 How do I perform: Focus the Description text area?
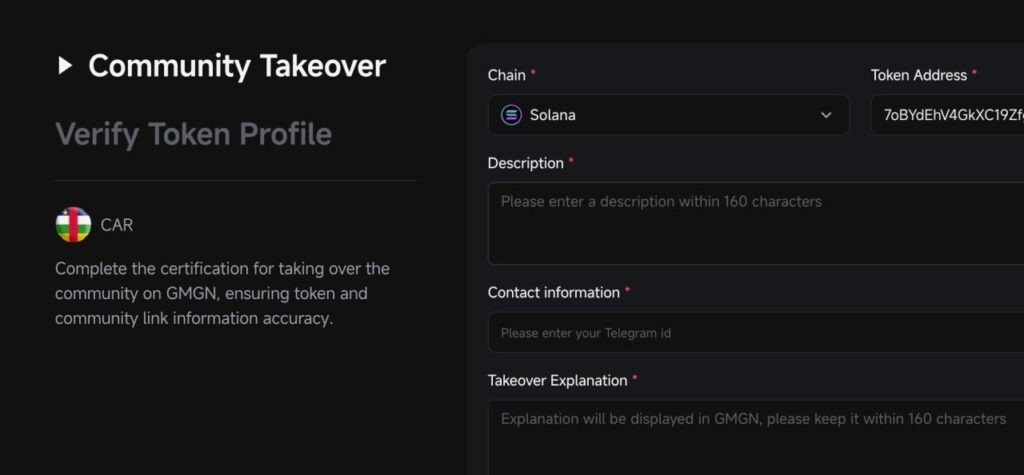pyautogui.click(x=755, y=223)
